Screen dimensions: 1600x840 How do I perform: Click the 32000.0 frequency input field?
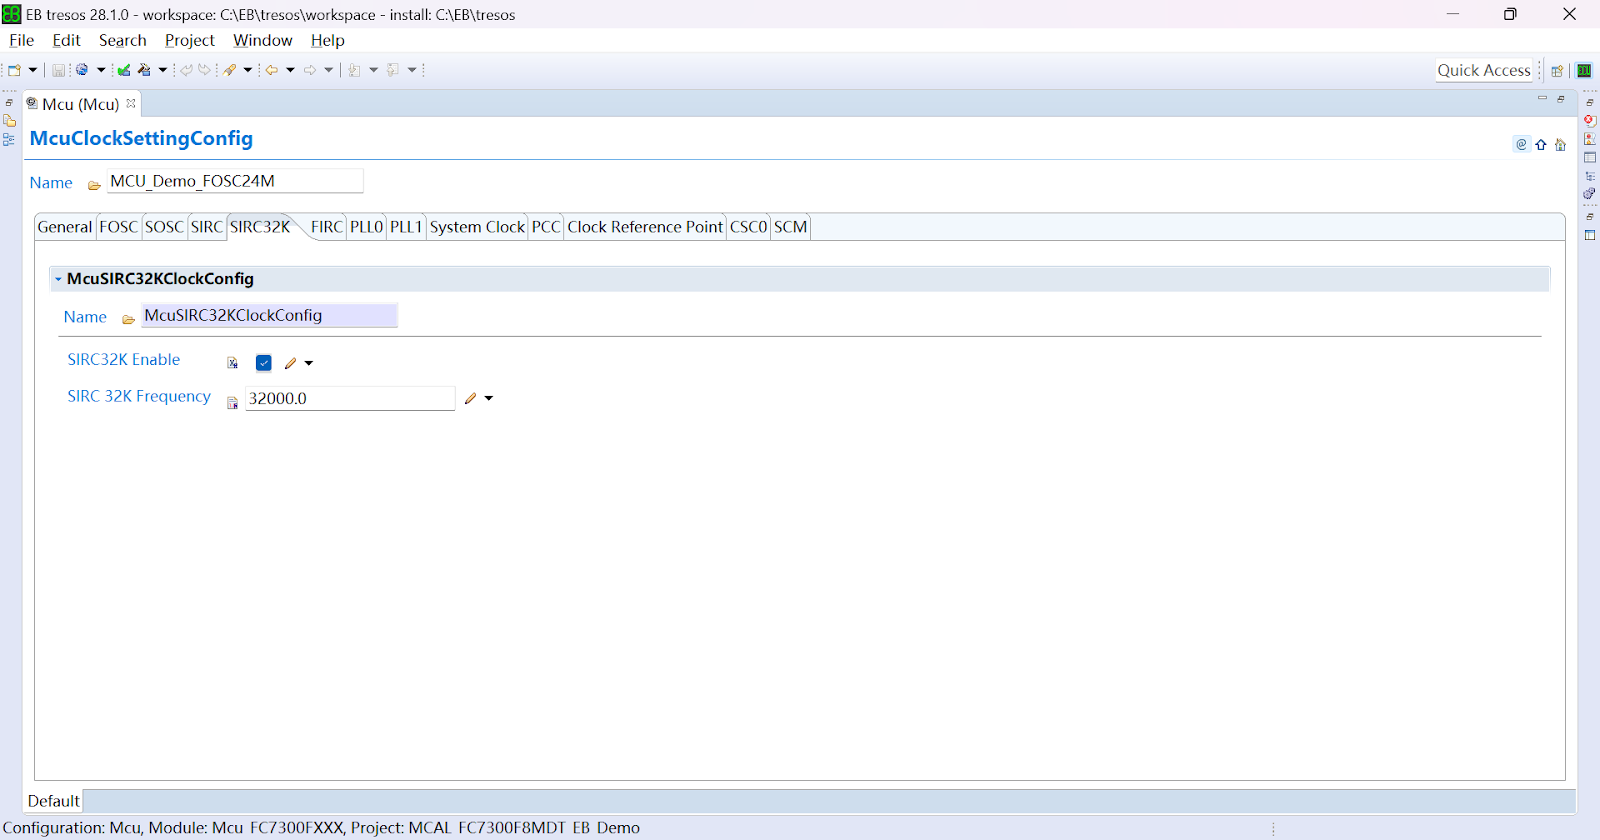click(350, 398)
